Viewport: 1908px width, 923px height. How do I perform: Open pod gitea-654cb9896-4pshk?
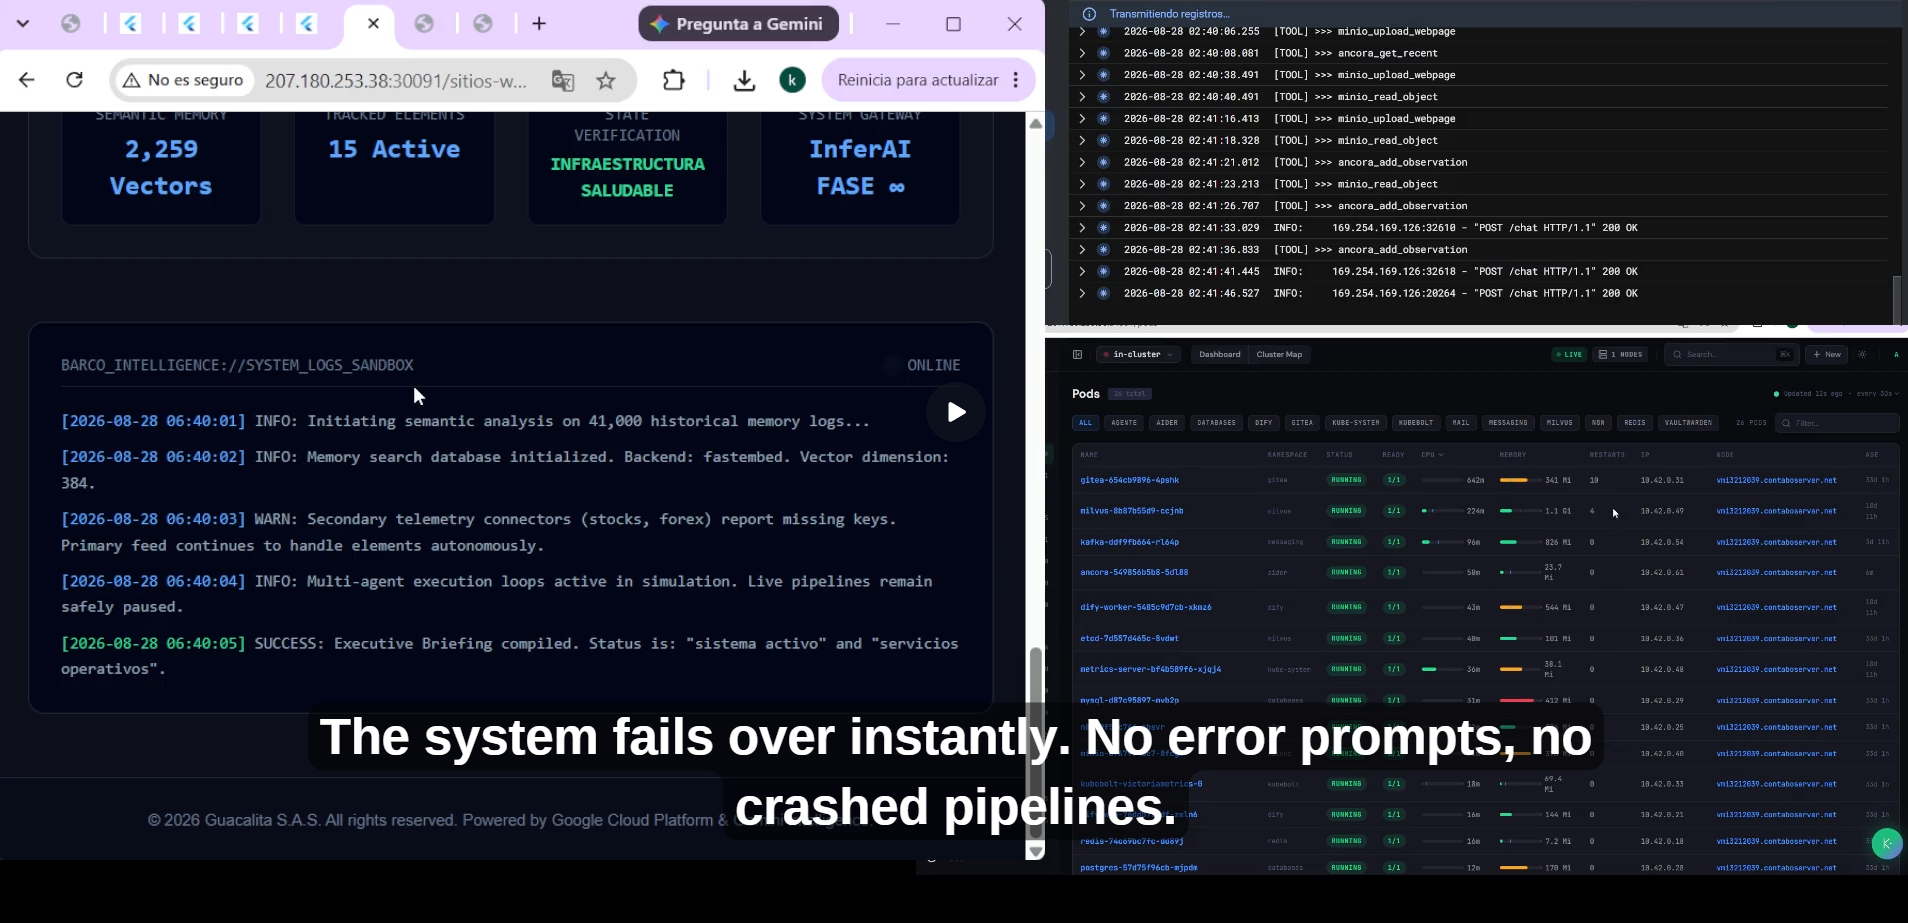point(1129,480)
